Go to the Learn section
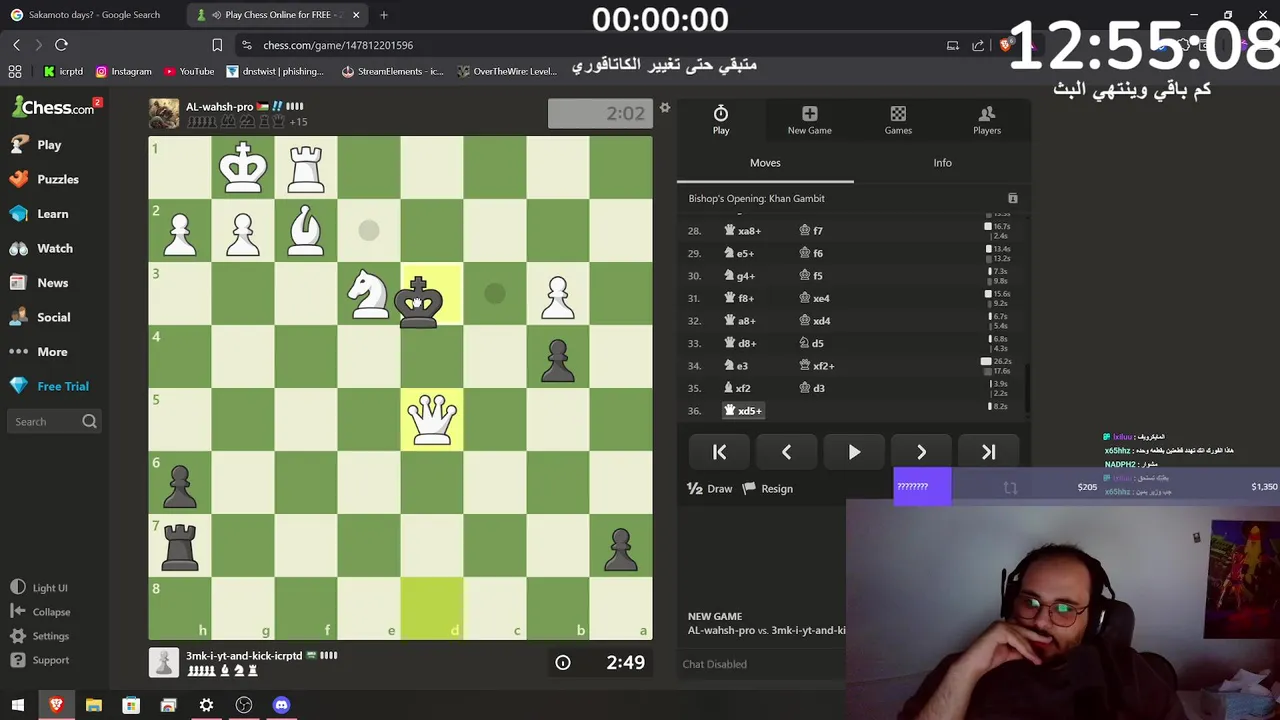 tap(39, 214)
